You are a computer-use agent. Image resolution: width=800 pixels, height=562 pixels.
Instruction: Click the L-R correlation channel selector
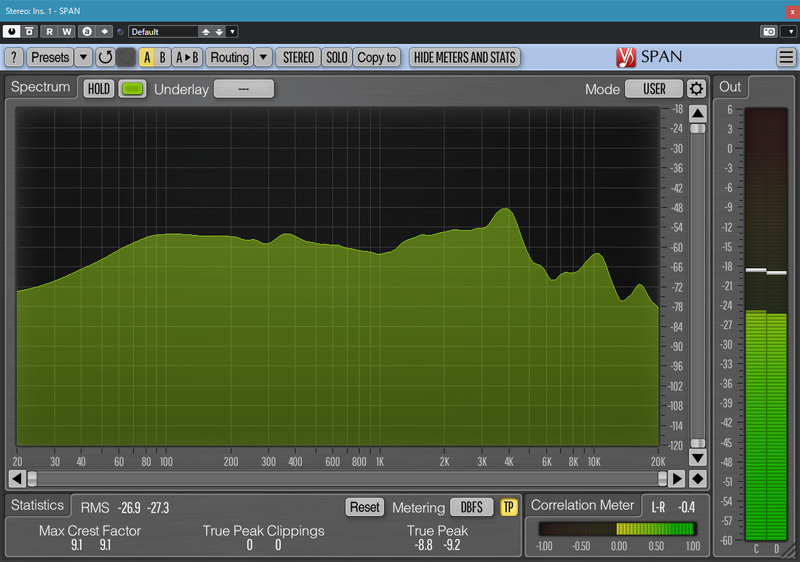658,507
